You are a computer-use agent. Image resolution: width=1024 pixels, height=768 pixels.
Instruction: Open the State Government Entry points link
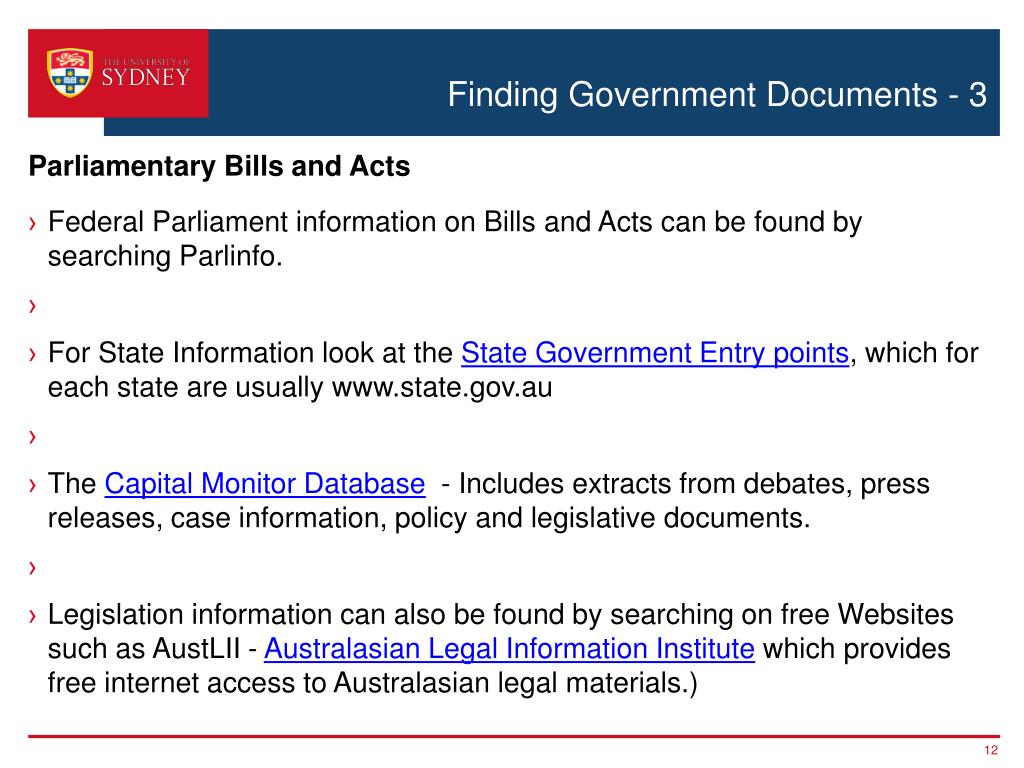tap(655, 353)
